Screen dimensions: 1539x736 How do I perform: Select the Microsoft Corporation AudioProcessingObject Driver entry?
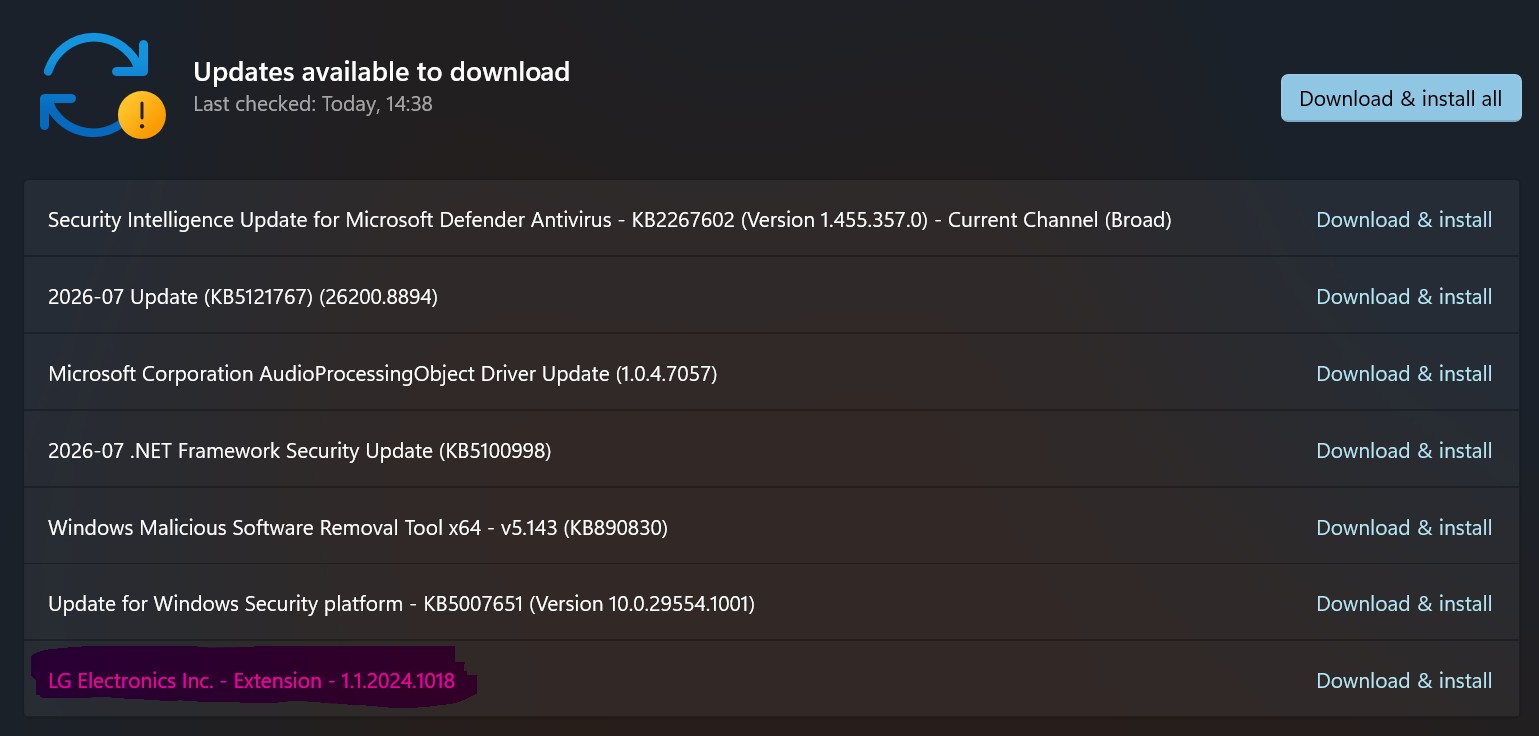382,373
